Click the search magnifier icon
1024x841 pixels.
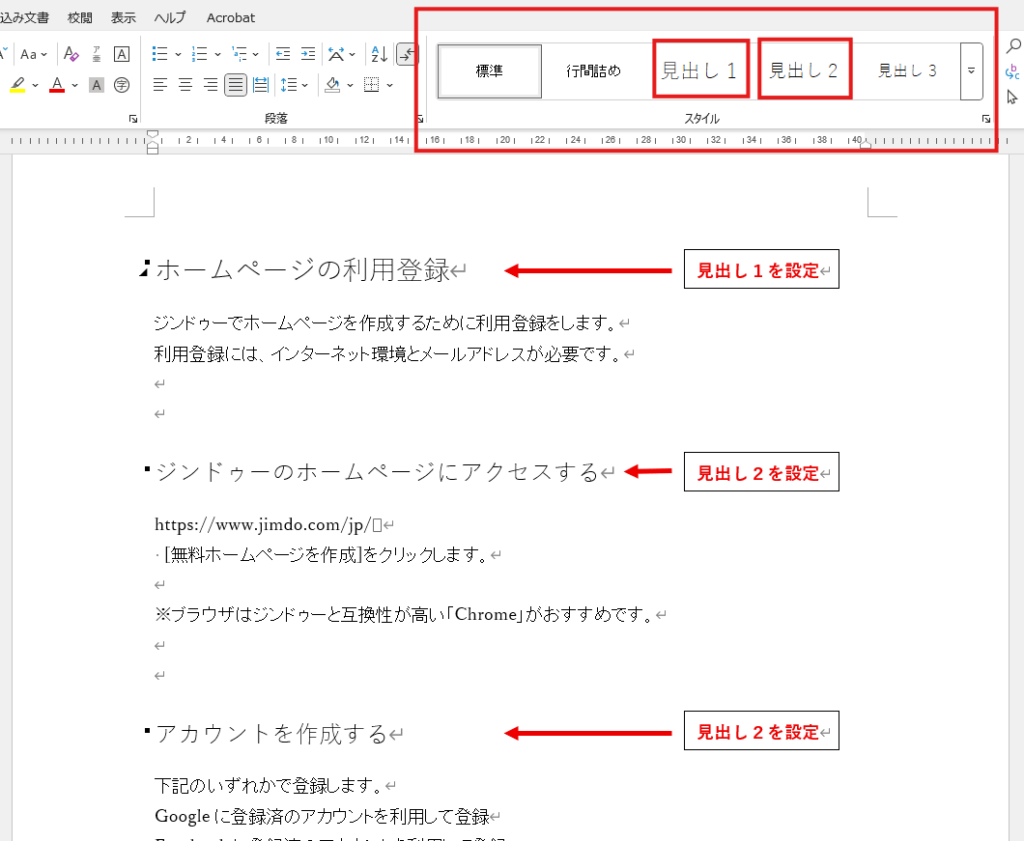pos(1013,45)
